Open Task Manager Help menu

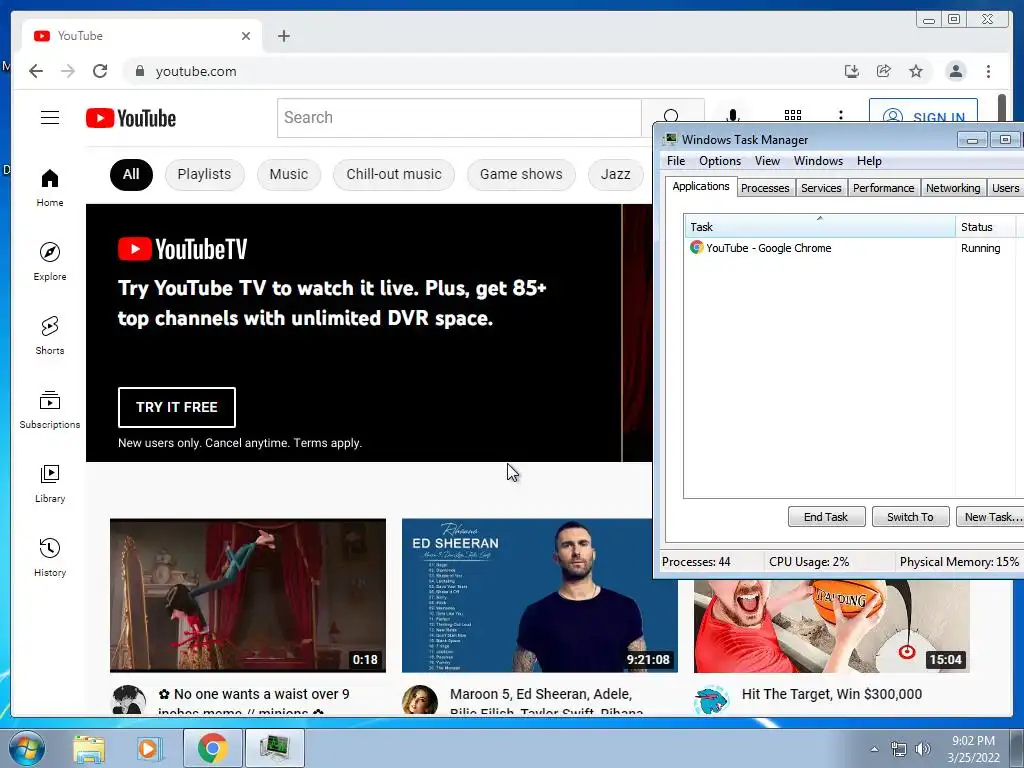tap(869, 161)
